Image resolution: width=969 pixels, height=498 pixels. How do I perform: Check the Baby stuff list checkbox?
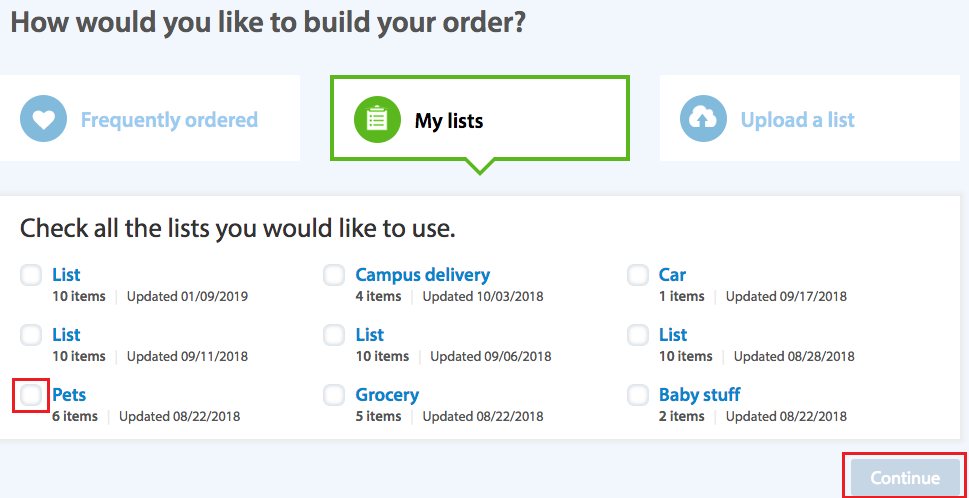pyautogui.click(x=638, y=395)
